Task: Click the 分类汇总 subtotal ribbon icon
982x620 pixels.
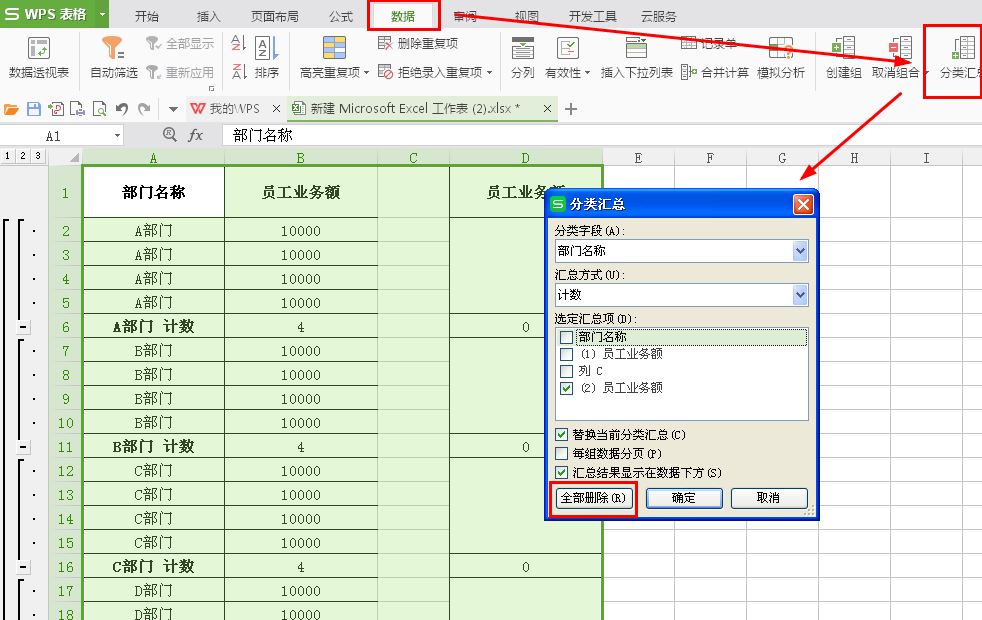Action: (x=962, y=48)
